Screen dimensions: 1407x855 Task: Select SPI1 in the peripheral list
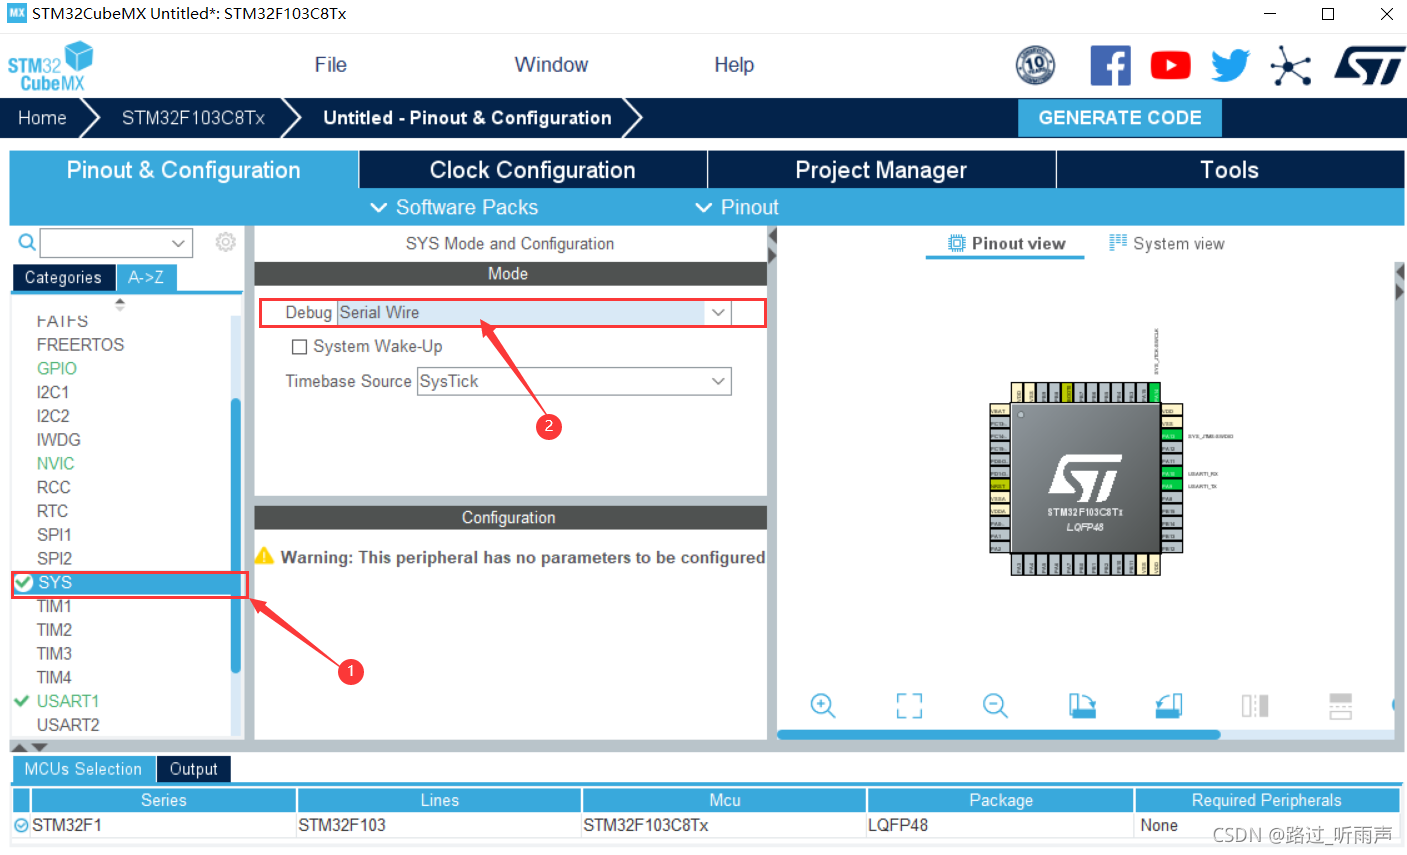[54, 535]
